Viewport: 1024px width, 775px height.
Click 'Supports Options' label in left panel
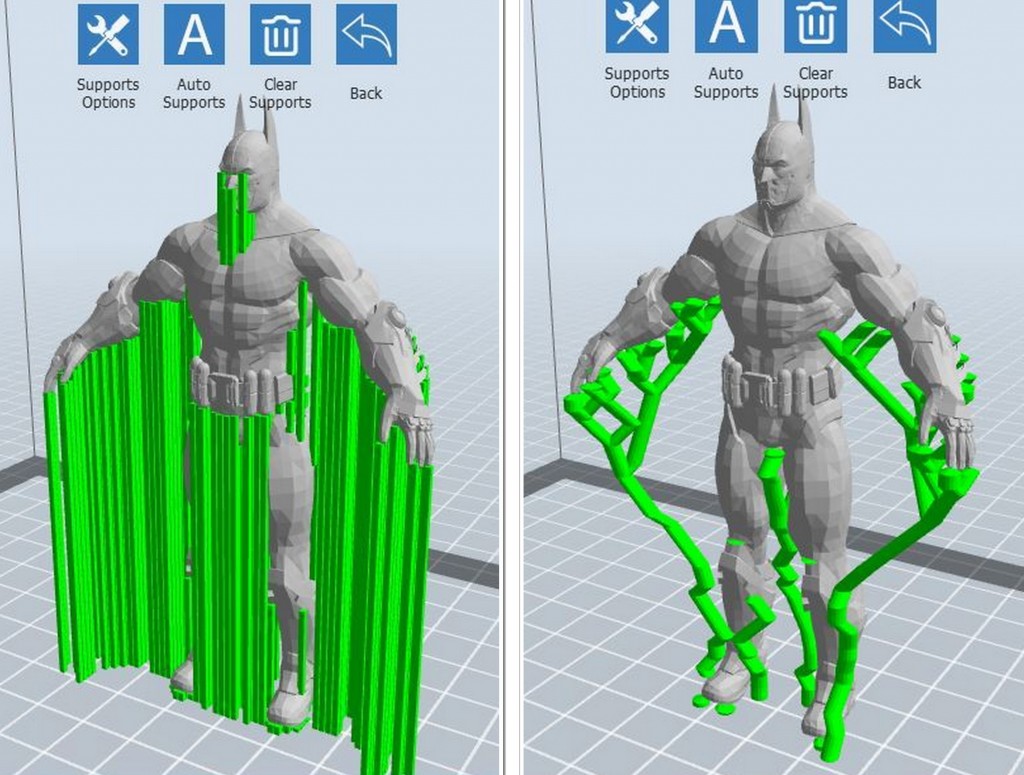pyautogui.click(x=108, y=93)
